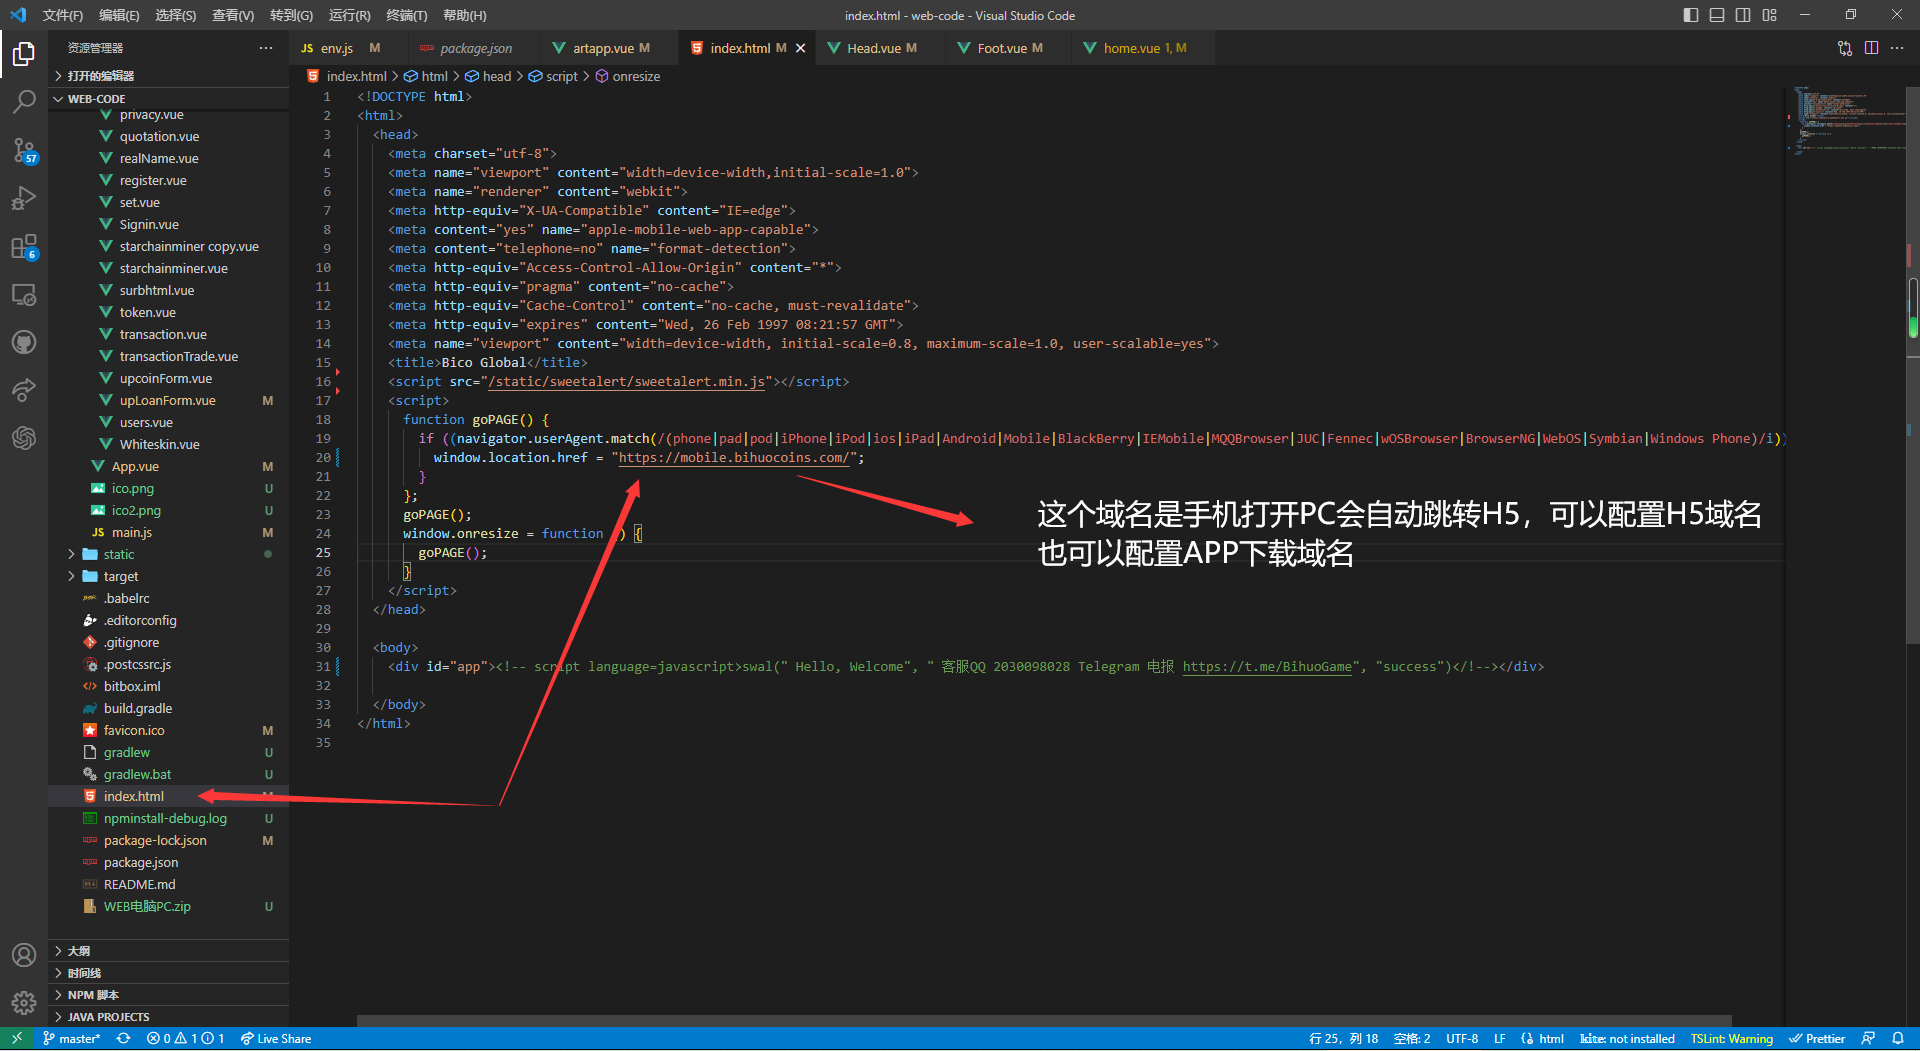Open the mobile.bihuocoins.com link in code

pyautogui.click(x=733, y=458)
